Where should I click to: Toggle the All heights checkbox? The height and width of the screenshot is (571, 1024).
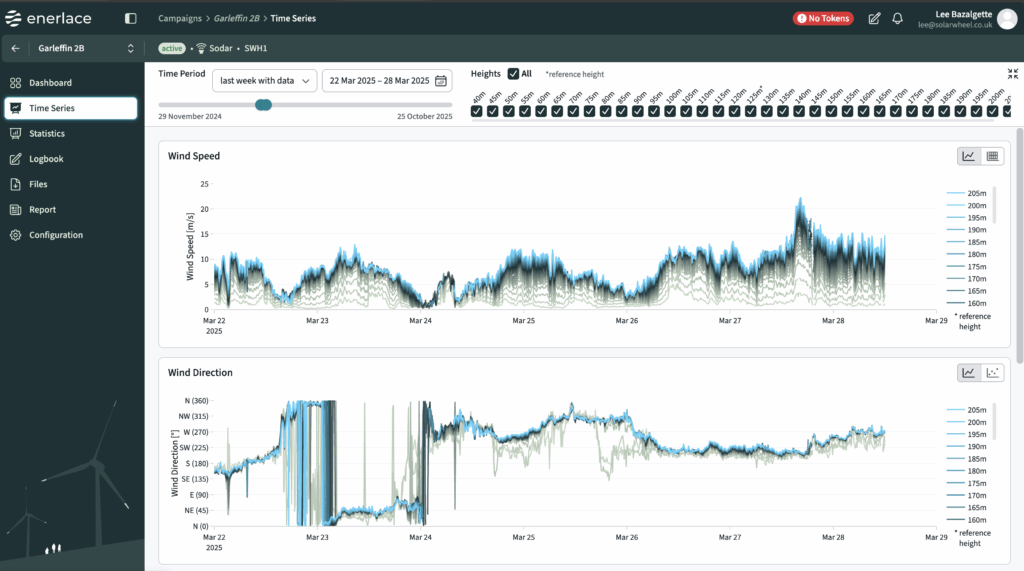pyautogui.click(x=513, y=74)
